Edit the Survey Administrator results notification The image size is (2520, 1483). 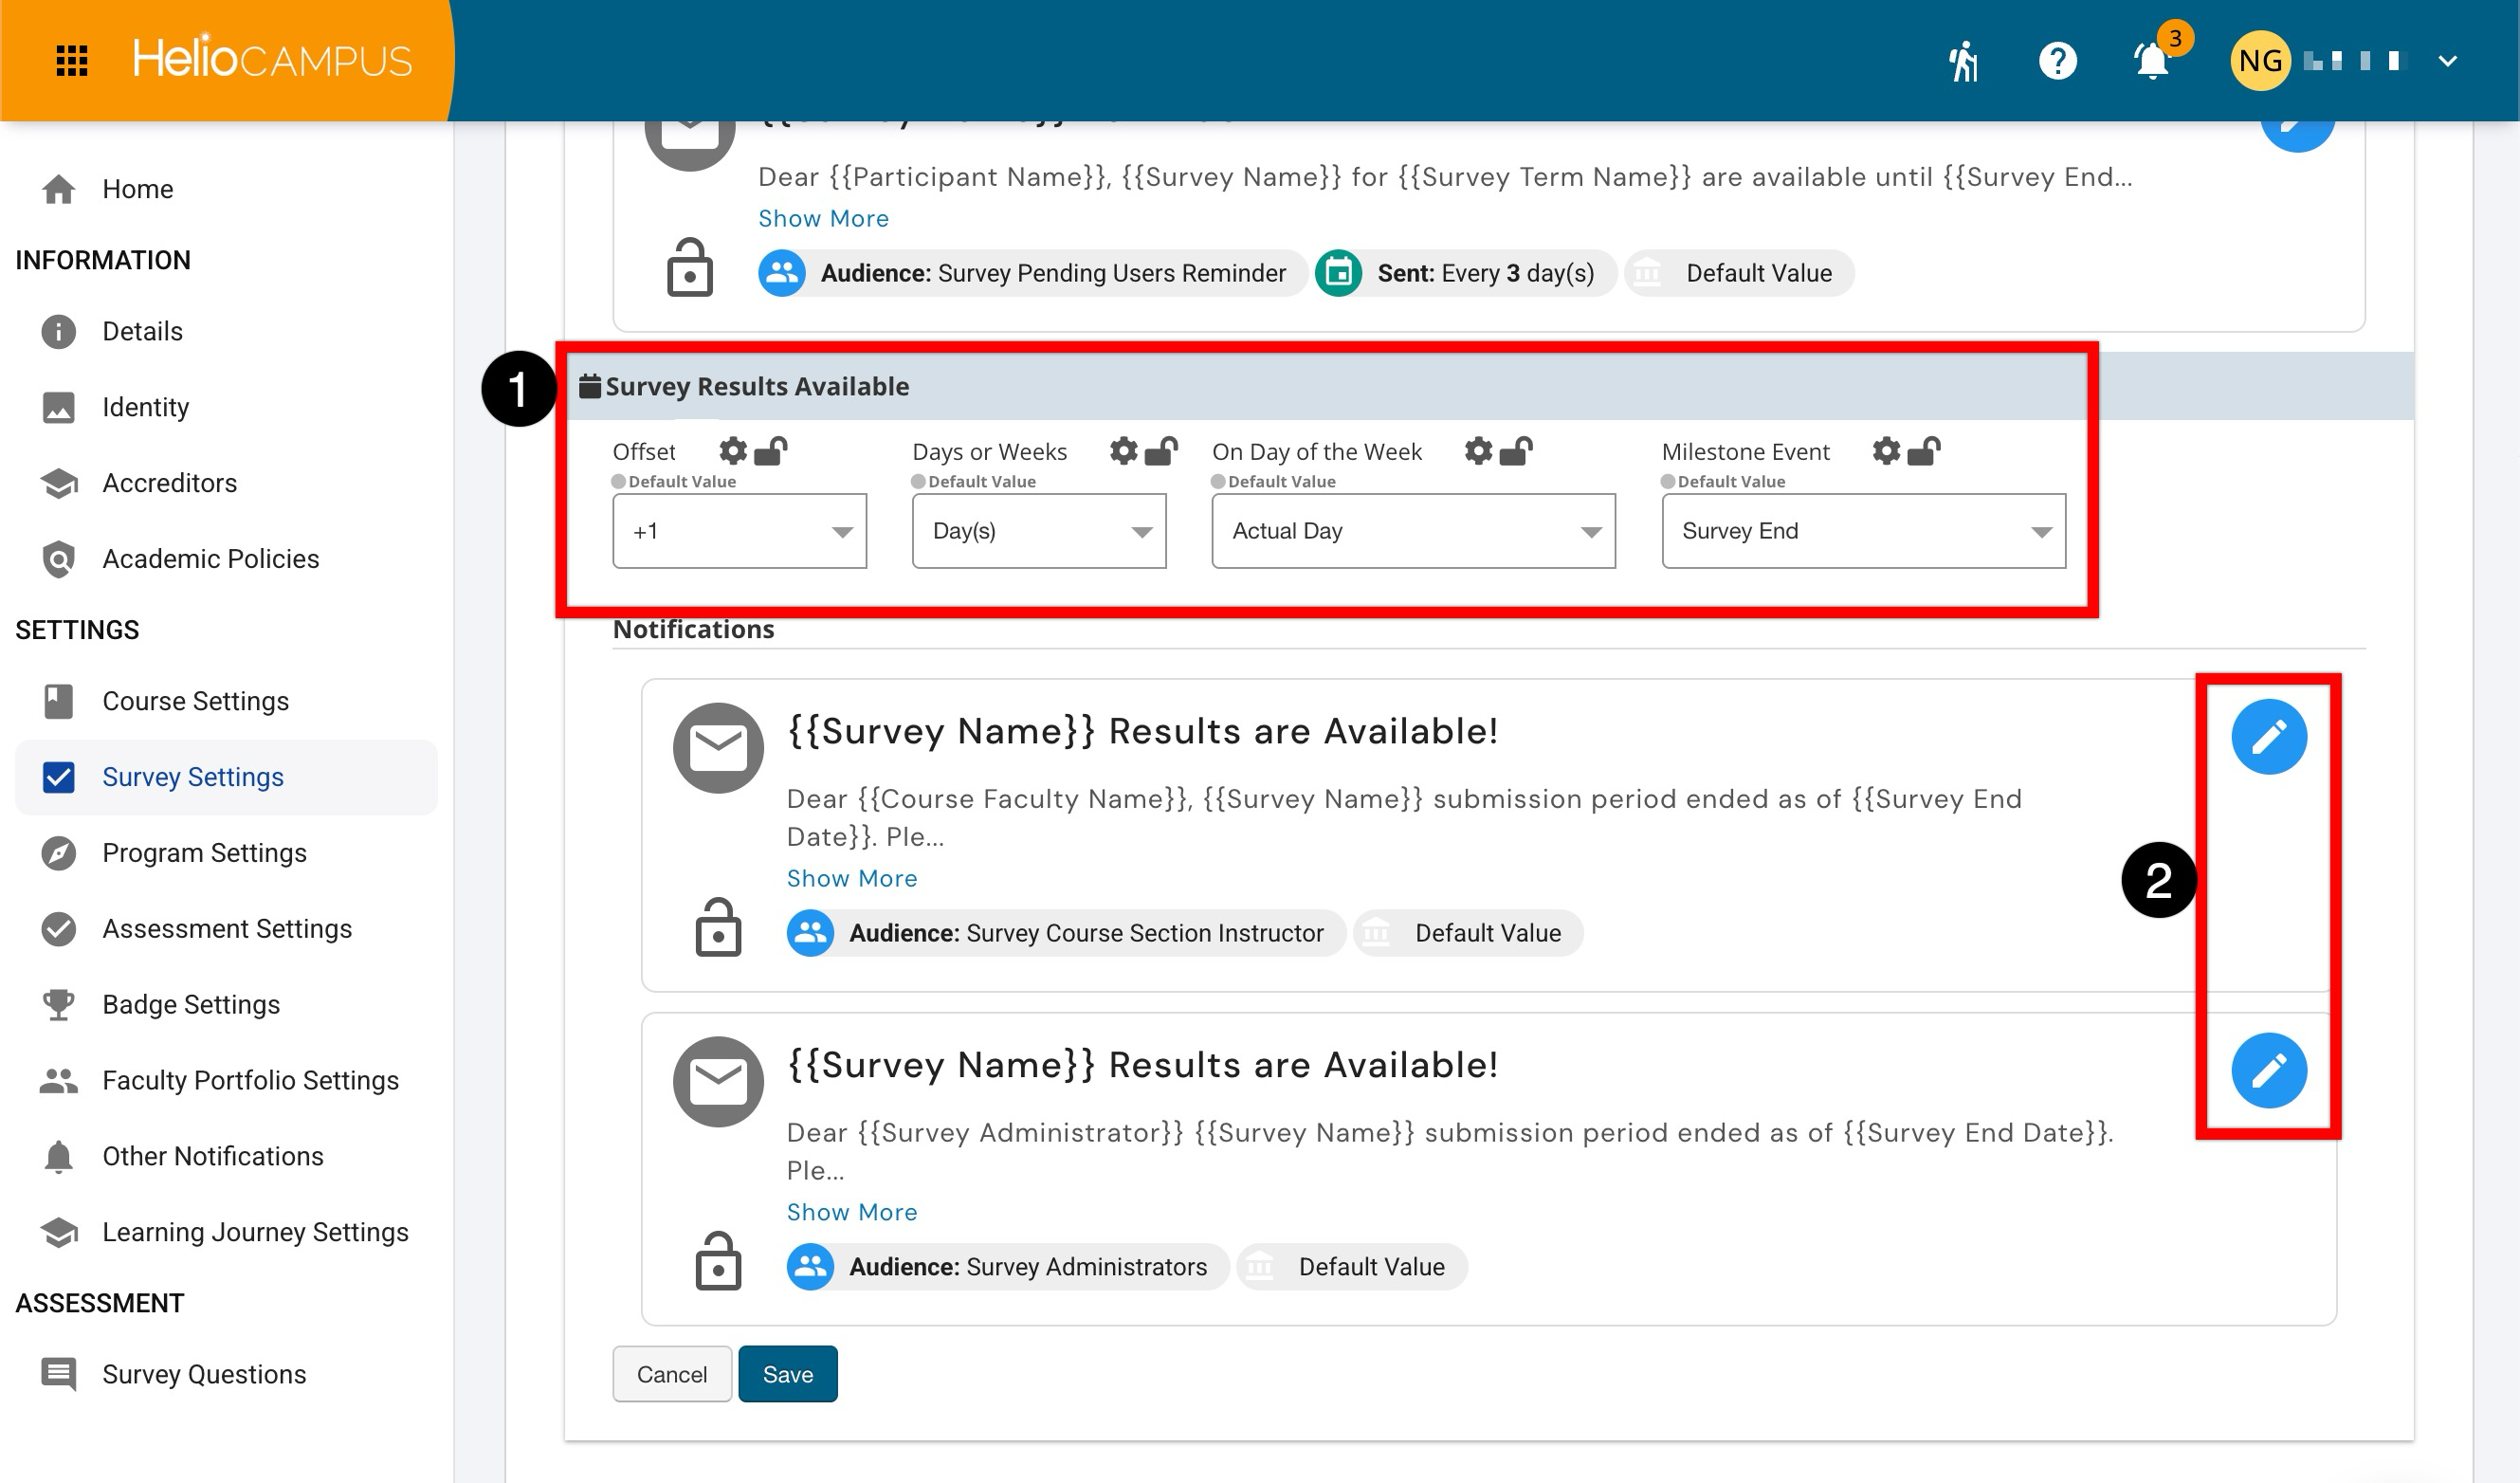[x=2269, y=1071]
